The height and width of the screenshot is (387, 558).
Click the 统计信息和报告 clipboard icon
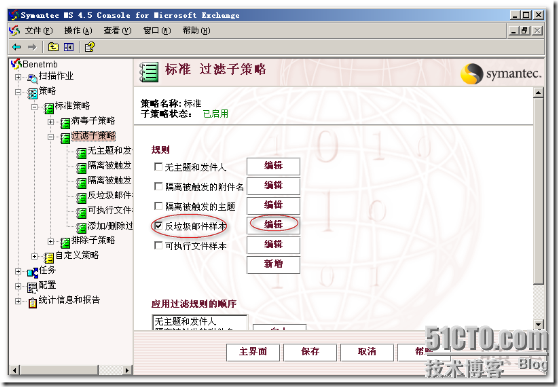point(32,303)
